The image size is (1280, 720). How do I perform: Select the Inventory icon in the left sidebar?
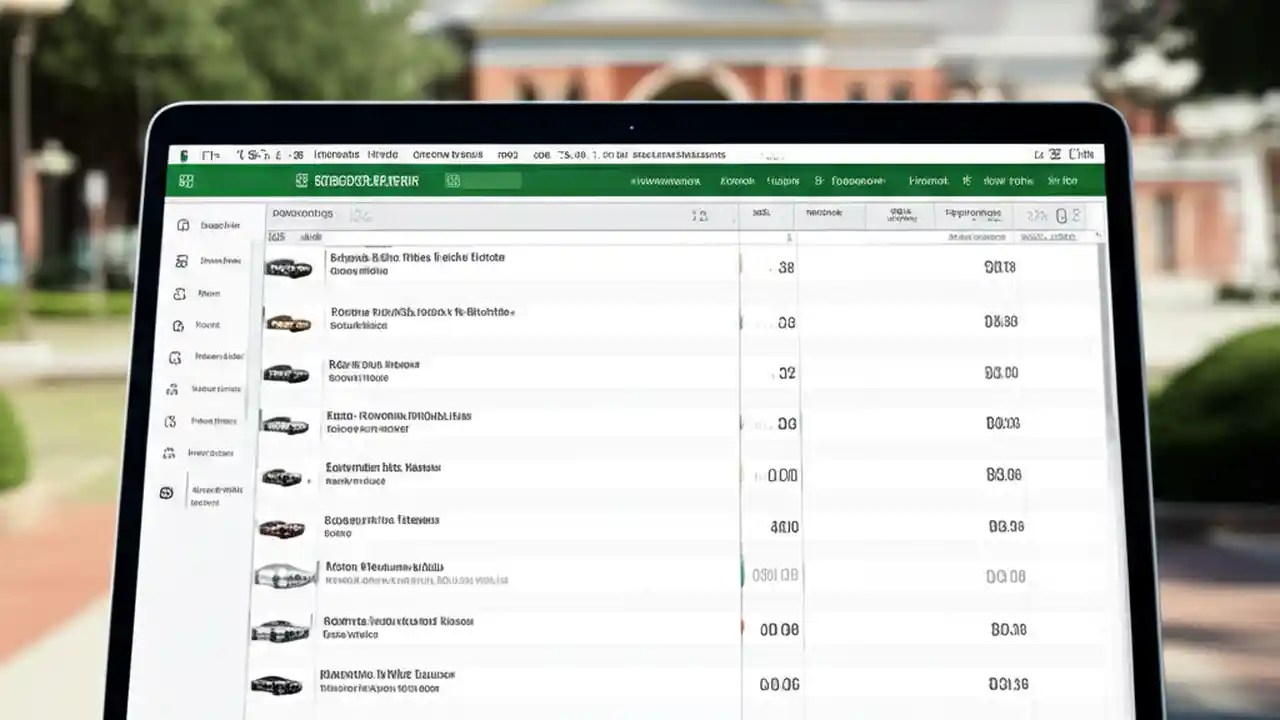coord(181,260)
